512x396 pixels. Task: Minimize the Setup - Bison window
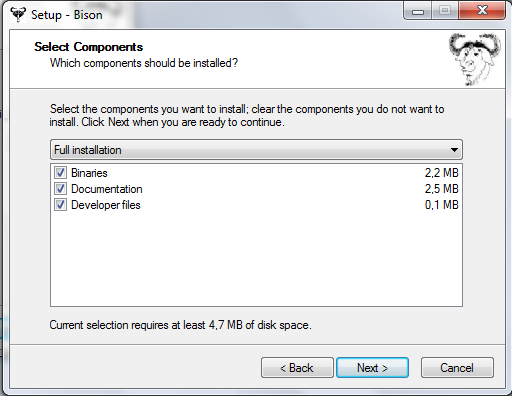[418, 11]
